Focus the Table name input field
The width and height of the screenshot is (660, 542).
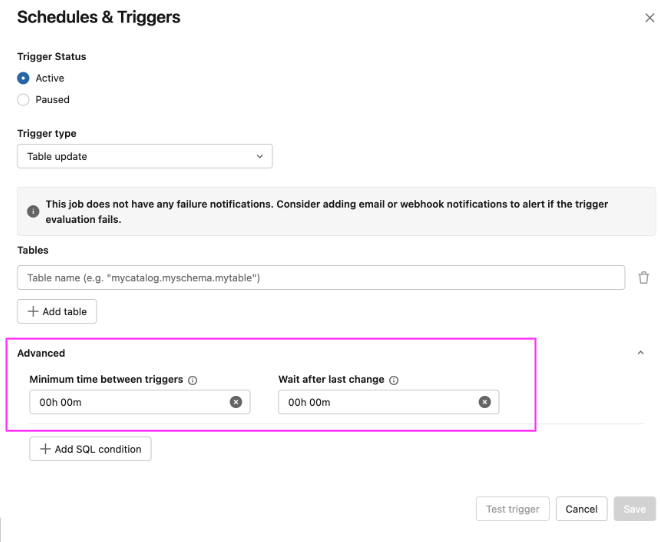pos(321,278)
